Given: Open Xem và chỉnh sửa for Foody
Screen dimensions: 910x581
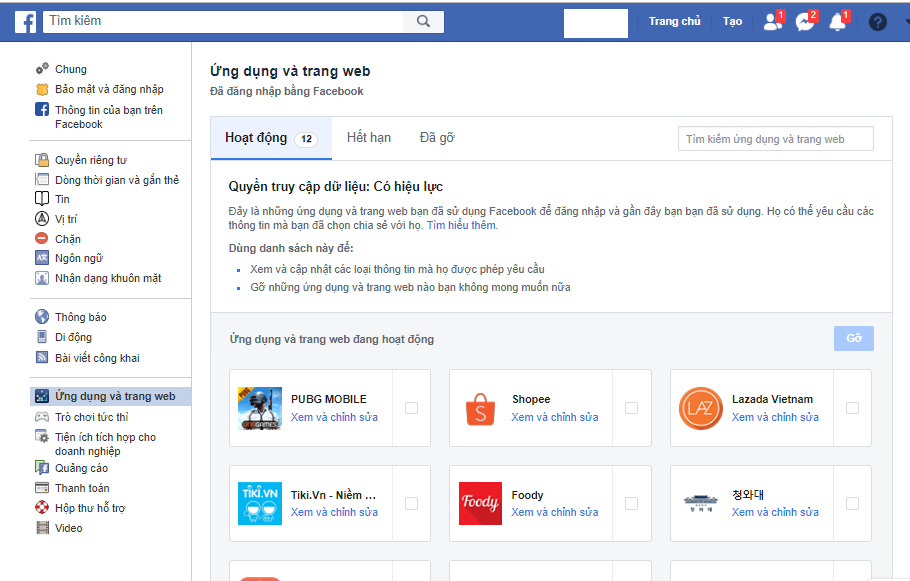Looking at the screenshot, I should 555,513.
